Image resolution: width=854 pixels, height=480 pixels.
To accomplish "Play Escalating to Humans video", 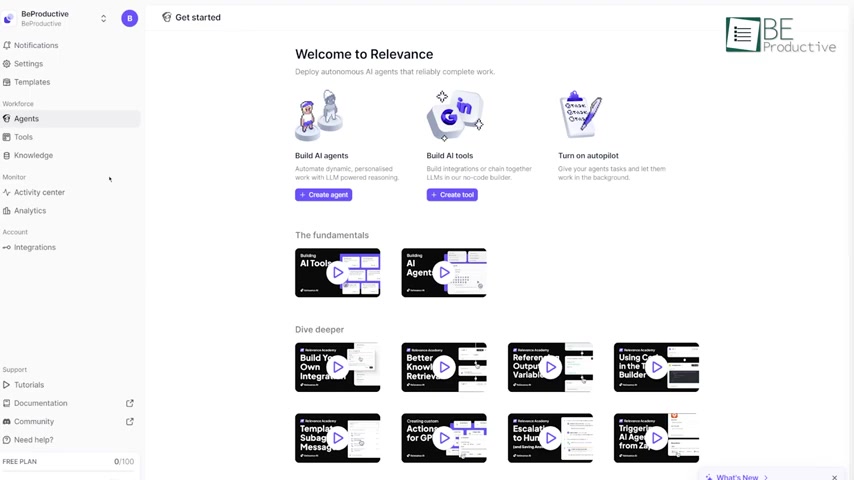I will (x=551, y=438).
